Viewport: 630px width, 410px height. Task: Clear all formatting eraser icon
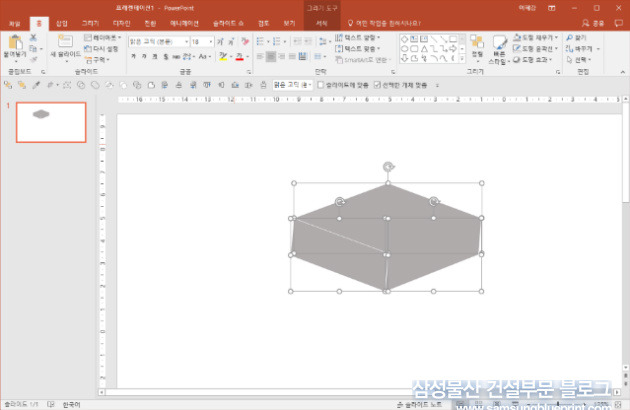(245, 41)
